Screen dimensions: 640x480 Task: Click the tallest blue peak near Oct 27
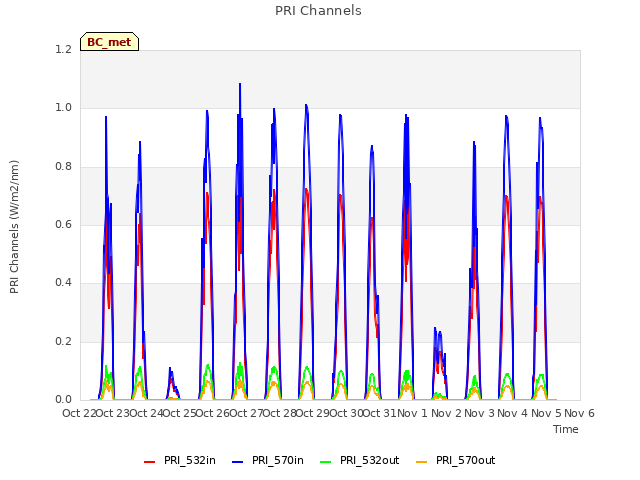(240, 85)
